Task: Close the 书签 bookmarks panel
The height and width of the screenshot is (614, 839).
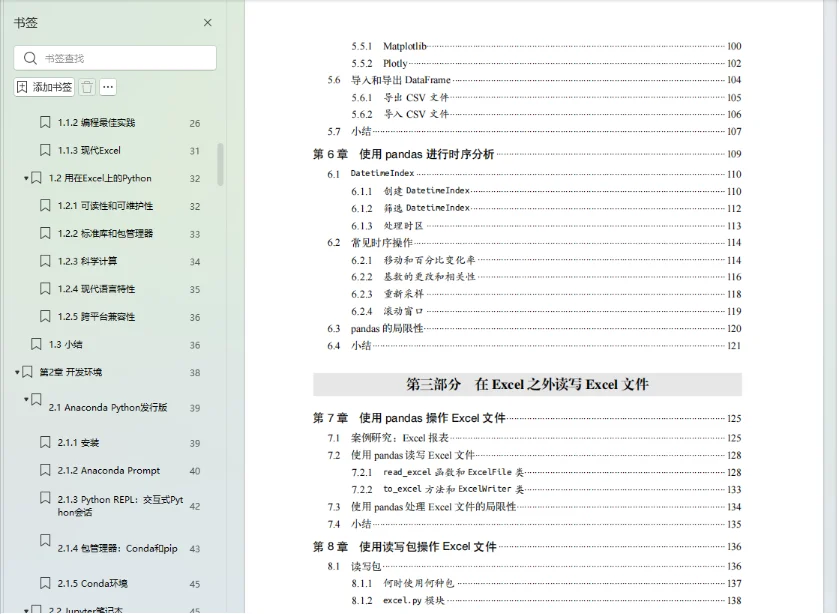Action: coord(208,22)
